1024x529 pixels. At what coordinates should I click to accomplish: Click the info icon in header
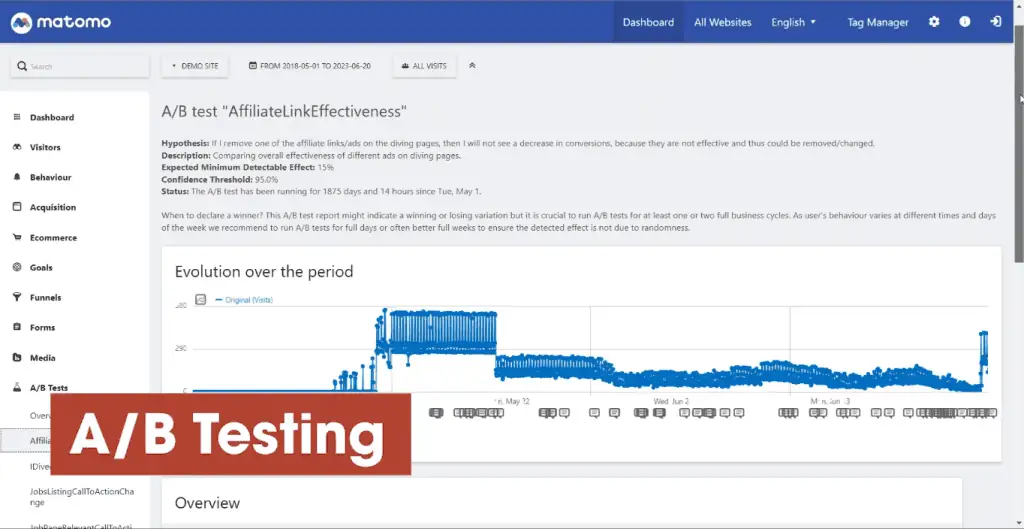point(965,22)
